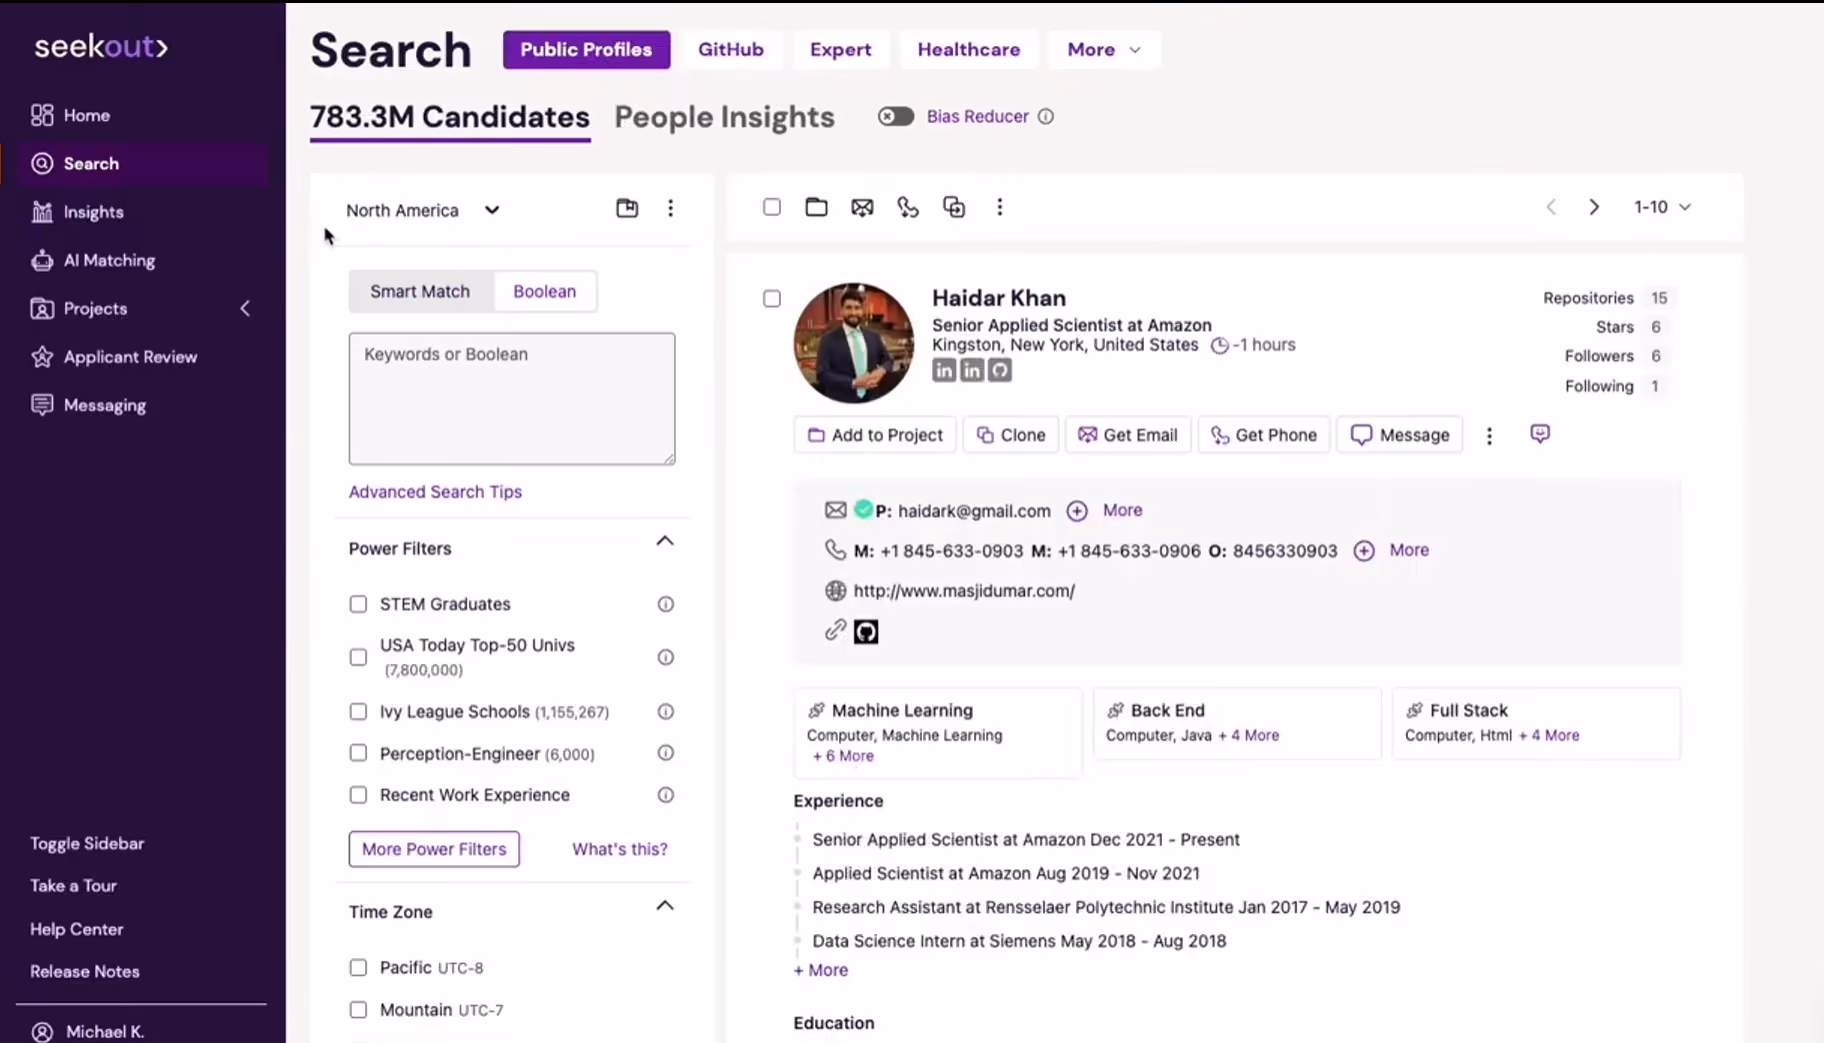Switch to the Smart Match mode
This screenshot has height=1043, width=1824.
pyautogui.click(x=420, y=291)
